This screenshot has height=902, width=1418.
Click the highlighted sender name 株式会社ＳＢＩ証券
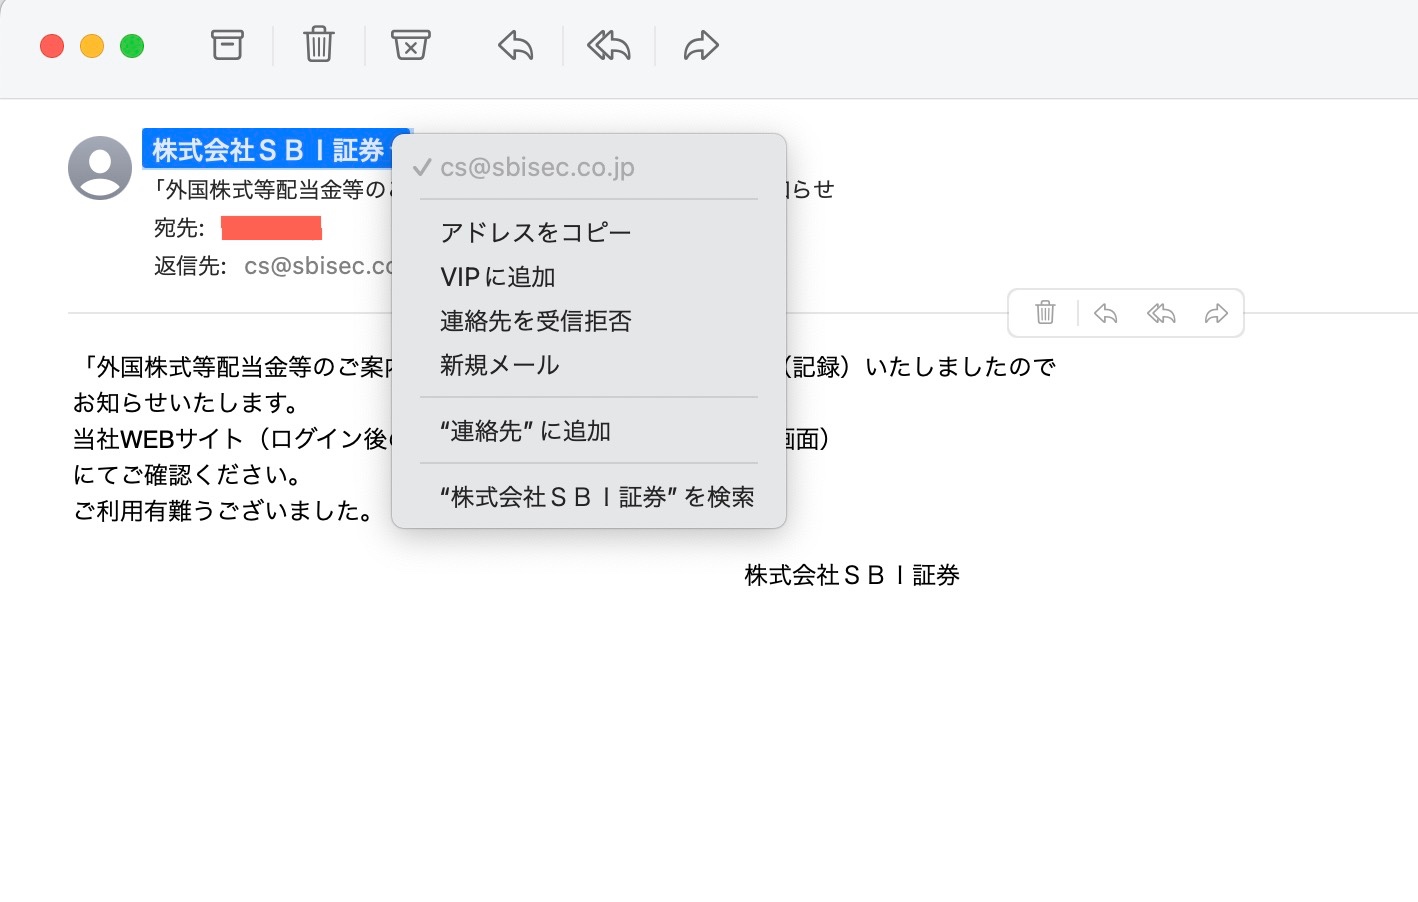point(268,150)
